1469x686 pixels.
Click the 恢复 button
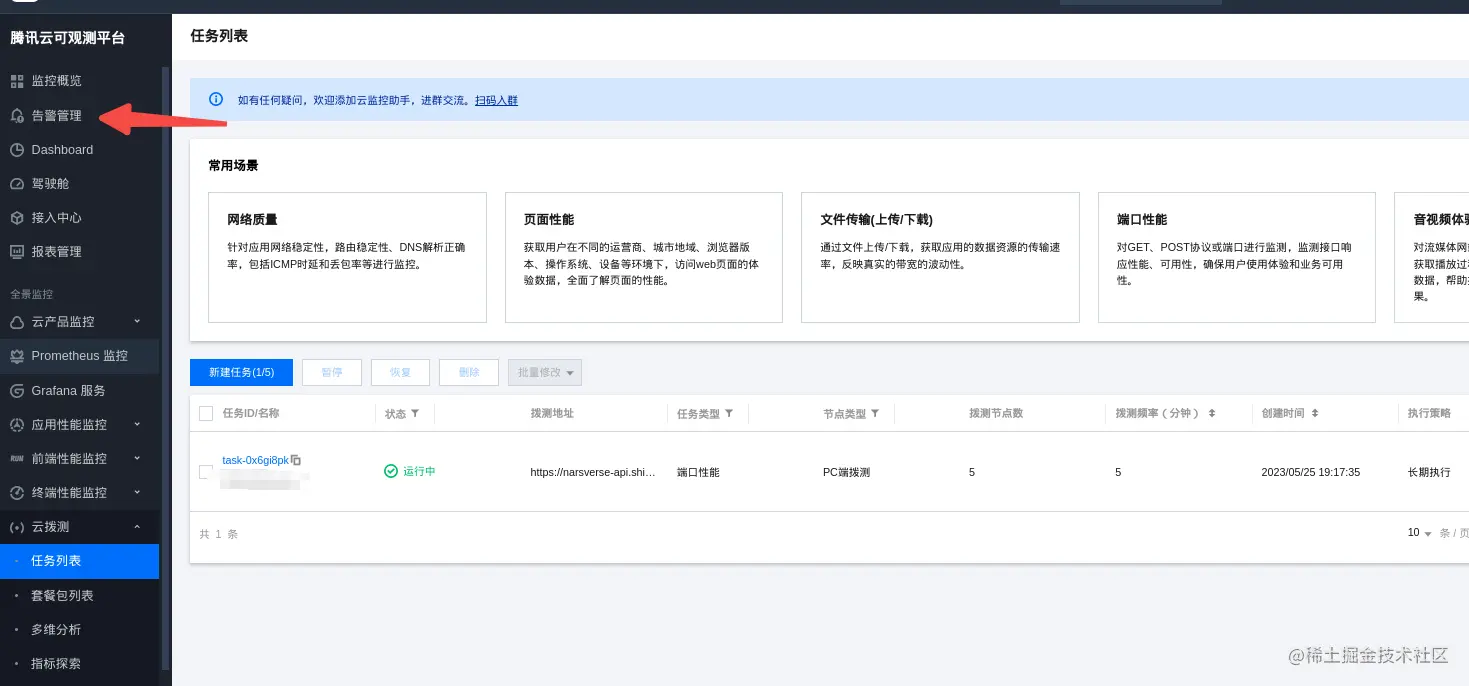pyautogui.click(x=400, y=372)
